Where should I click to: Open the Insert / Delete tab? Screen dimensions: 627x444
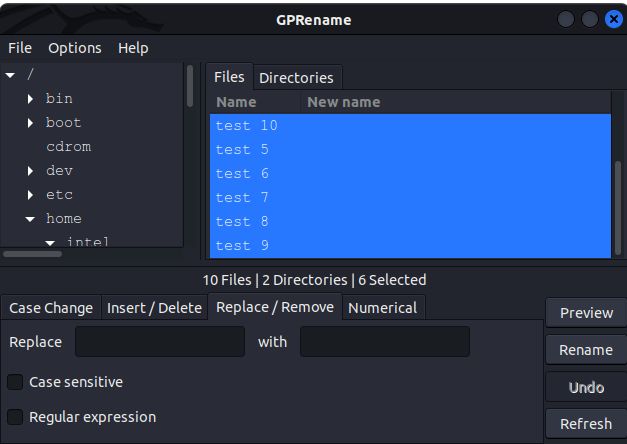154,308
